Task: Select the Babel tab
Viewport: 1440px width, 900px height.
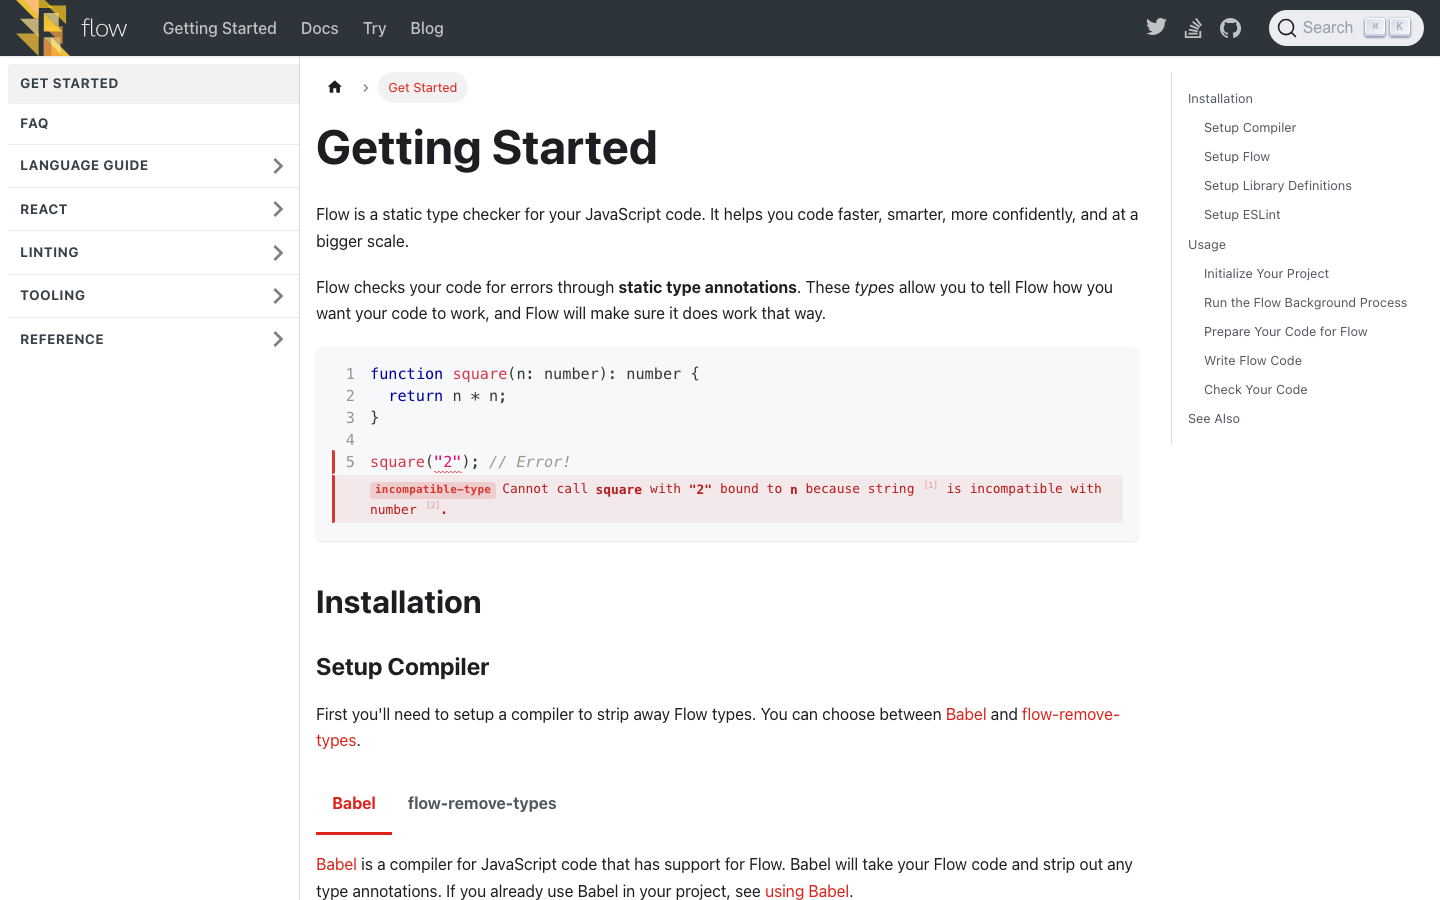Action: tap(354, 803)
